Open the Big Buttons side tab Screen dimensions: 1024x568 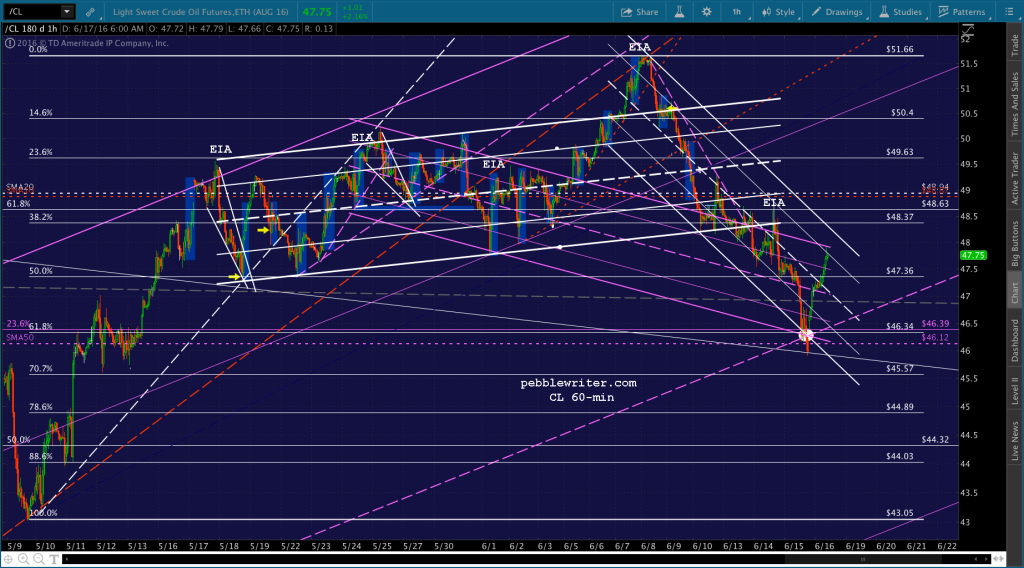1015,244
